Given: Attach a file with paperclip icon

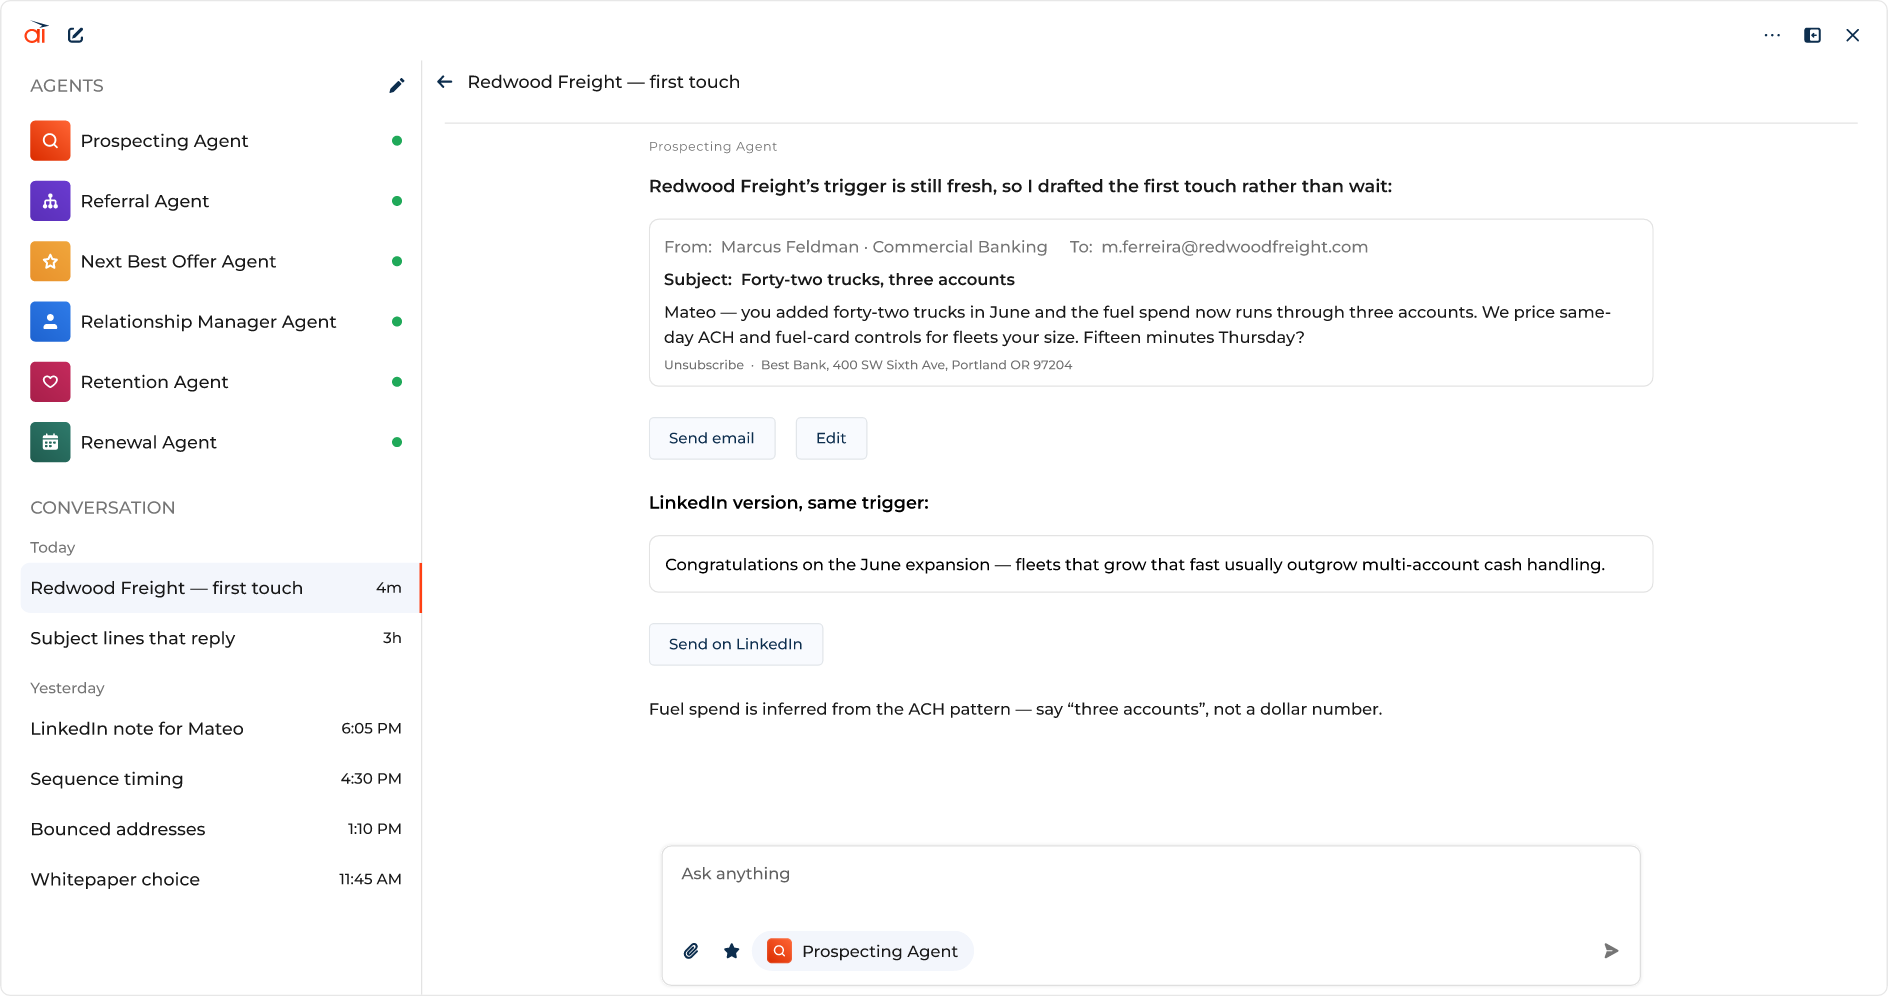Looking at the screenshot, I should [x=691, y=951].
